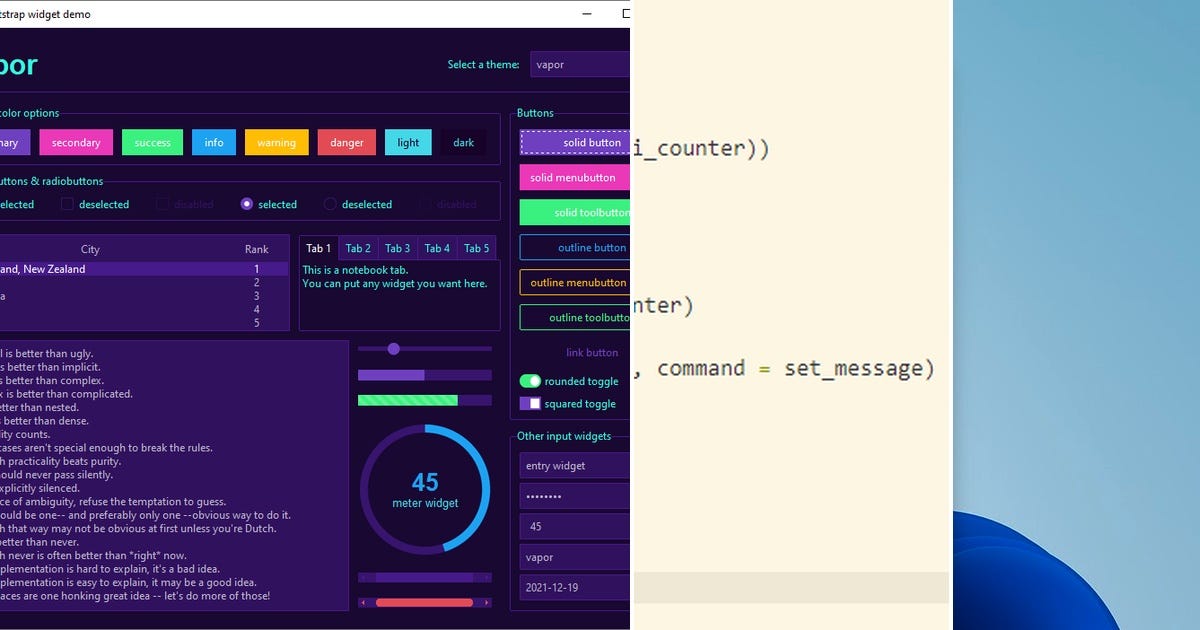Check the 'deselected' checkbox

coord(68,204)
